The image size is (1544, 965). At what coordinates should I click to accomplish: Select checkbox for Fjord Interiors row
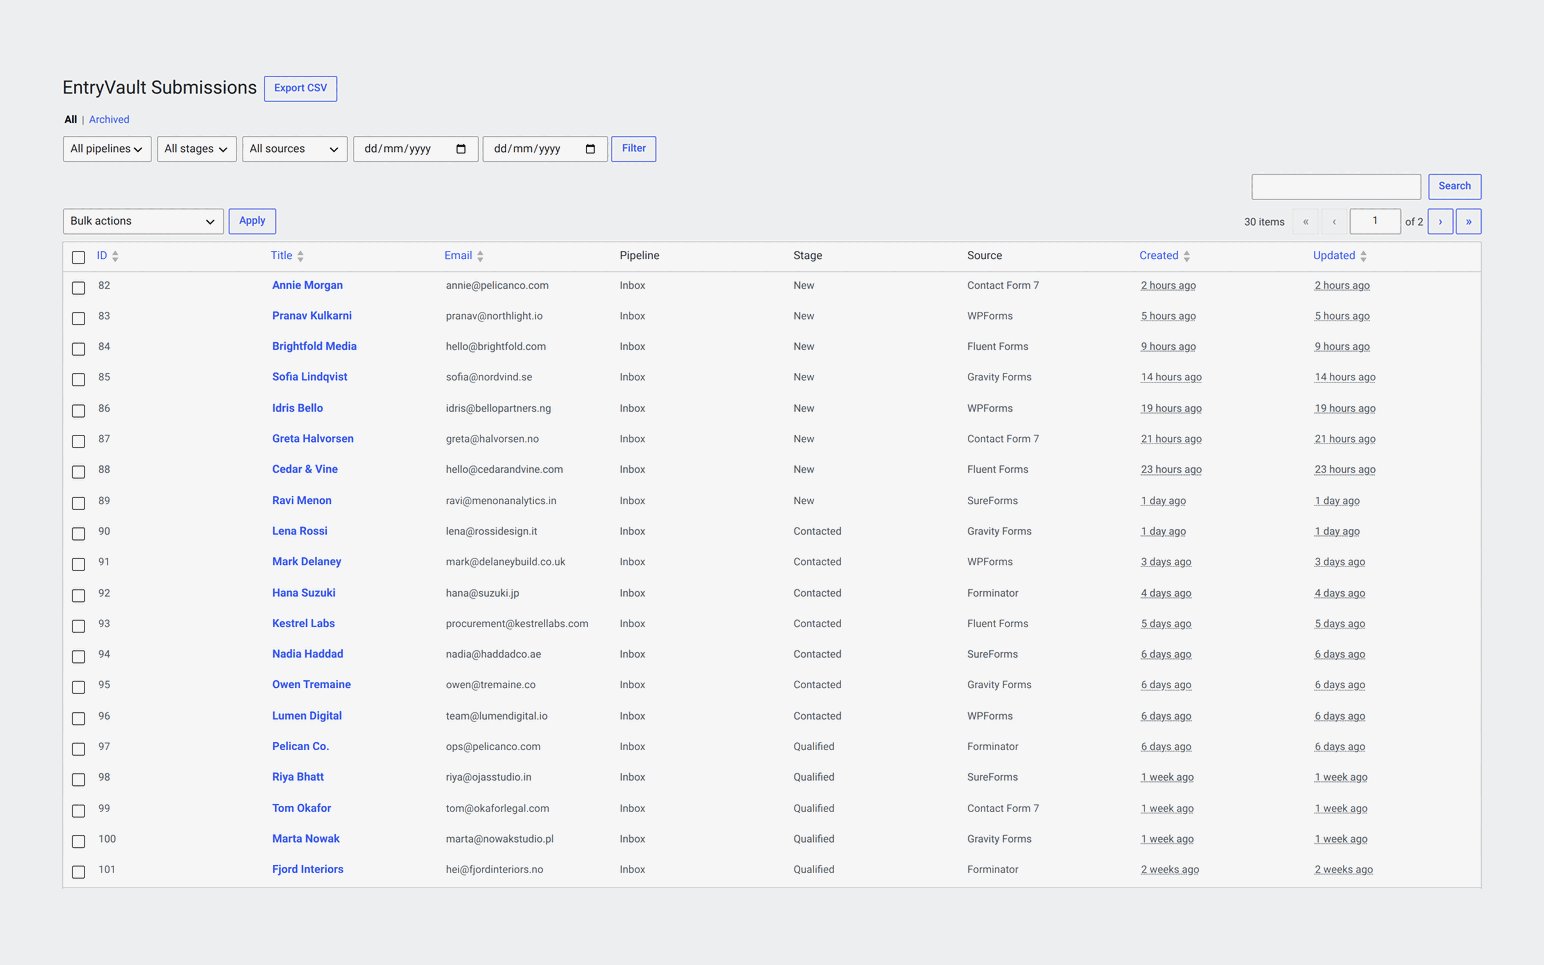pyautogui.click(x=78, y=871)
